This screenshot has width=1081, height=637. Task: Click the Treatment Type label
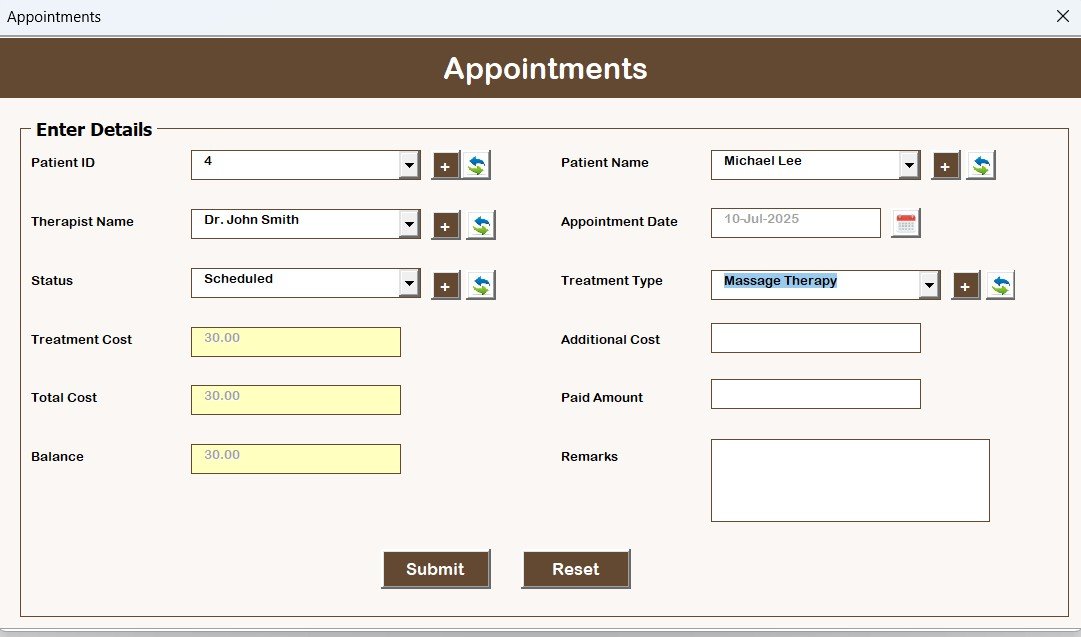point(612,281)
